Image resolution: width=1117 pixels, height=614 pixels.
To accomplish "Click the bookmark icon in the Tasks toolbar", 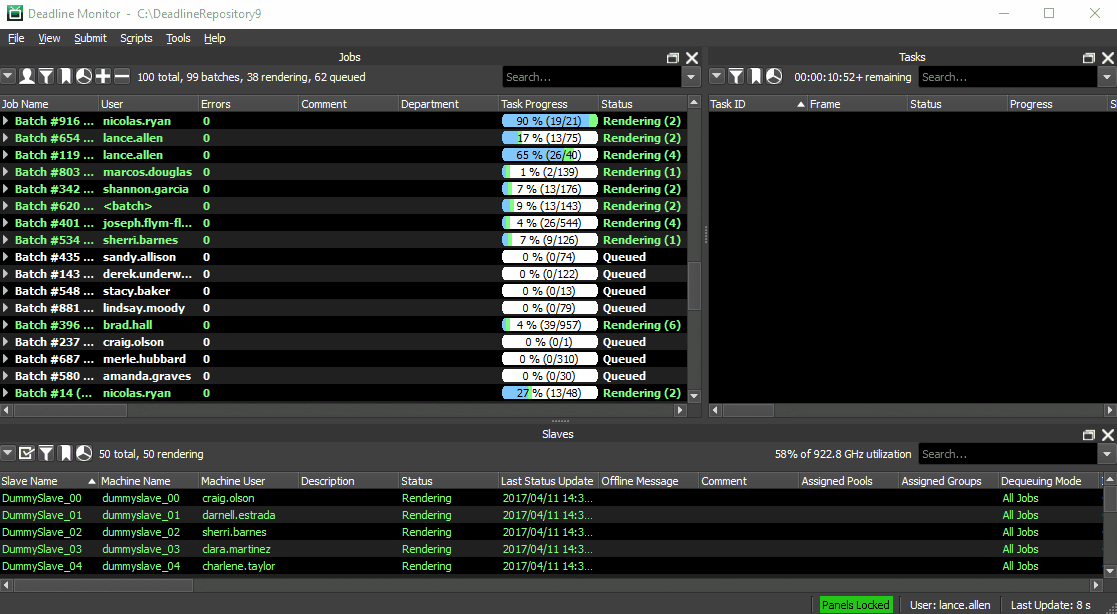I will tap(755, 76).
